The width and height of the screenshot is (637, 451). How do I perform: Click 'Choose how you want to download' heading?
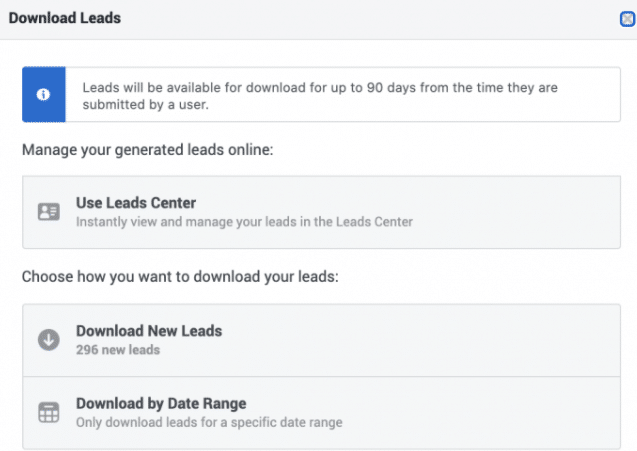point(180,277)
